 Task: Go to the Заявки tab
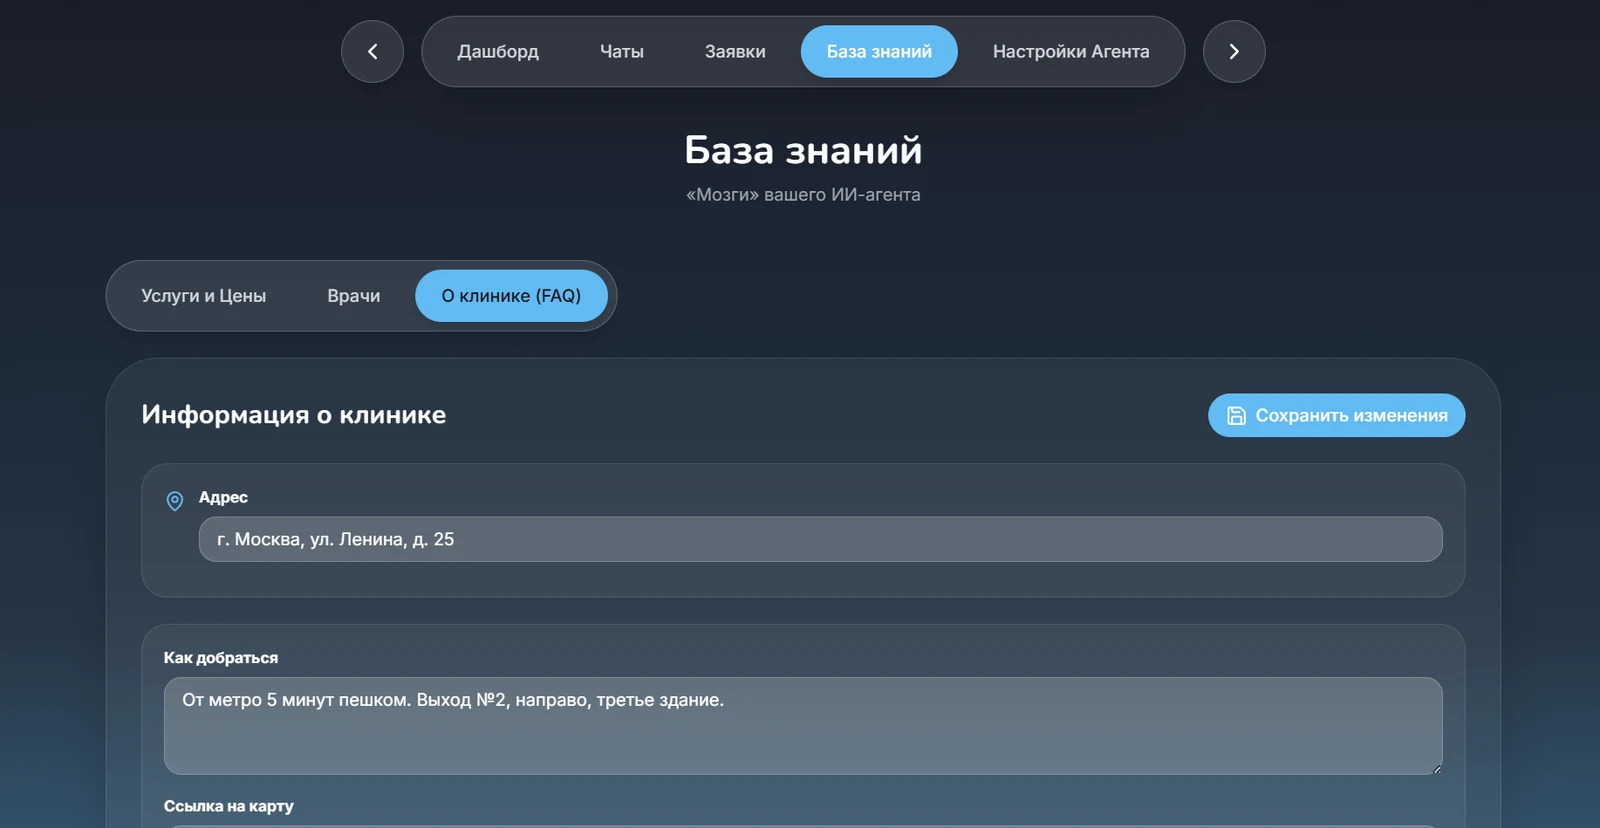(x=735, y=51)
